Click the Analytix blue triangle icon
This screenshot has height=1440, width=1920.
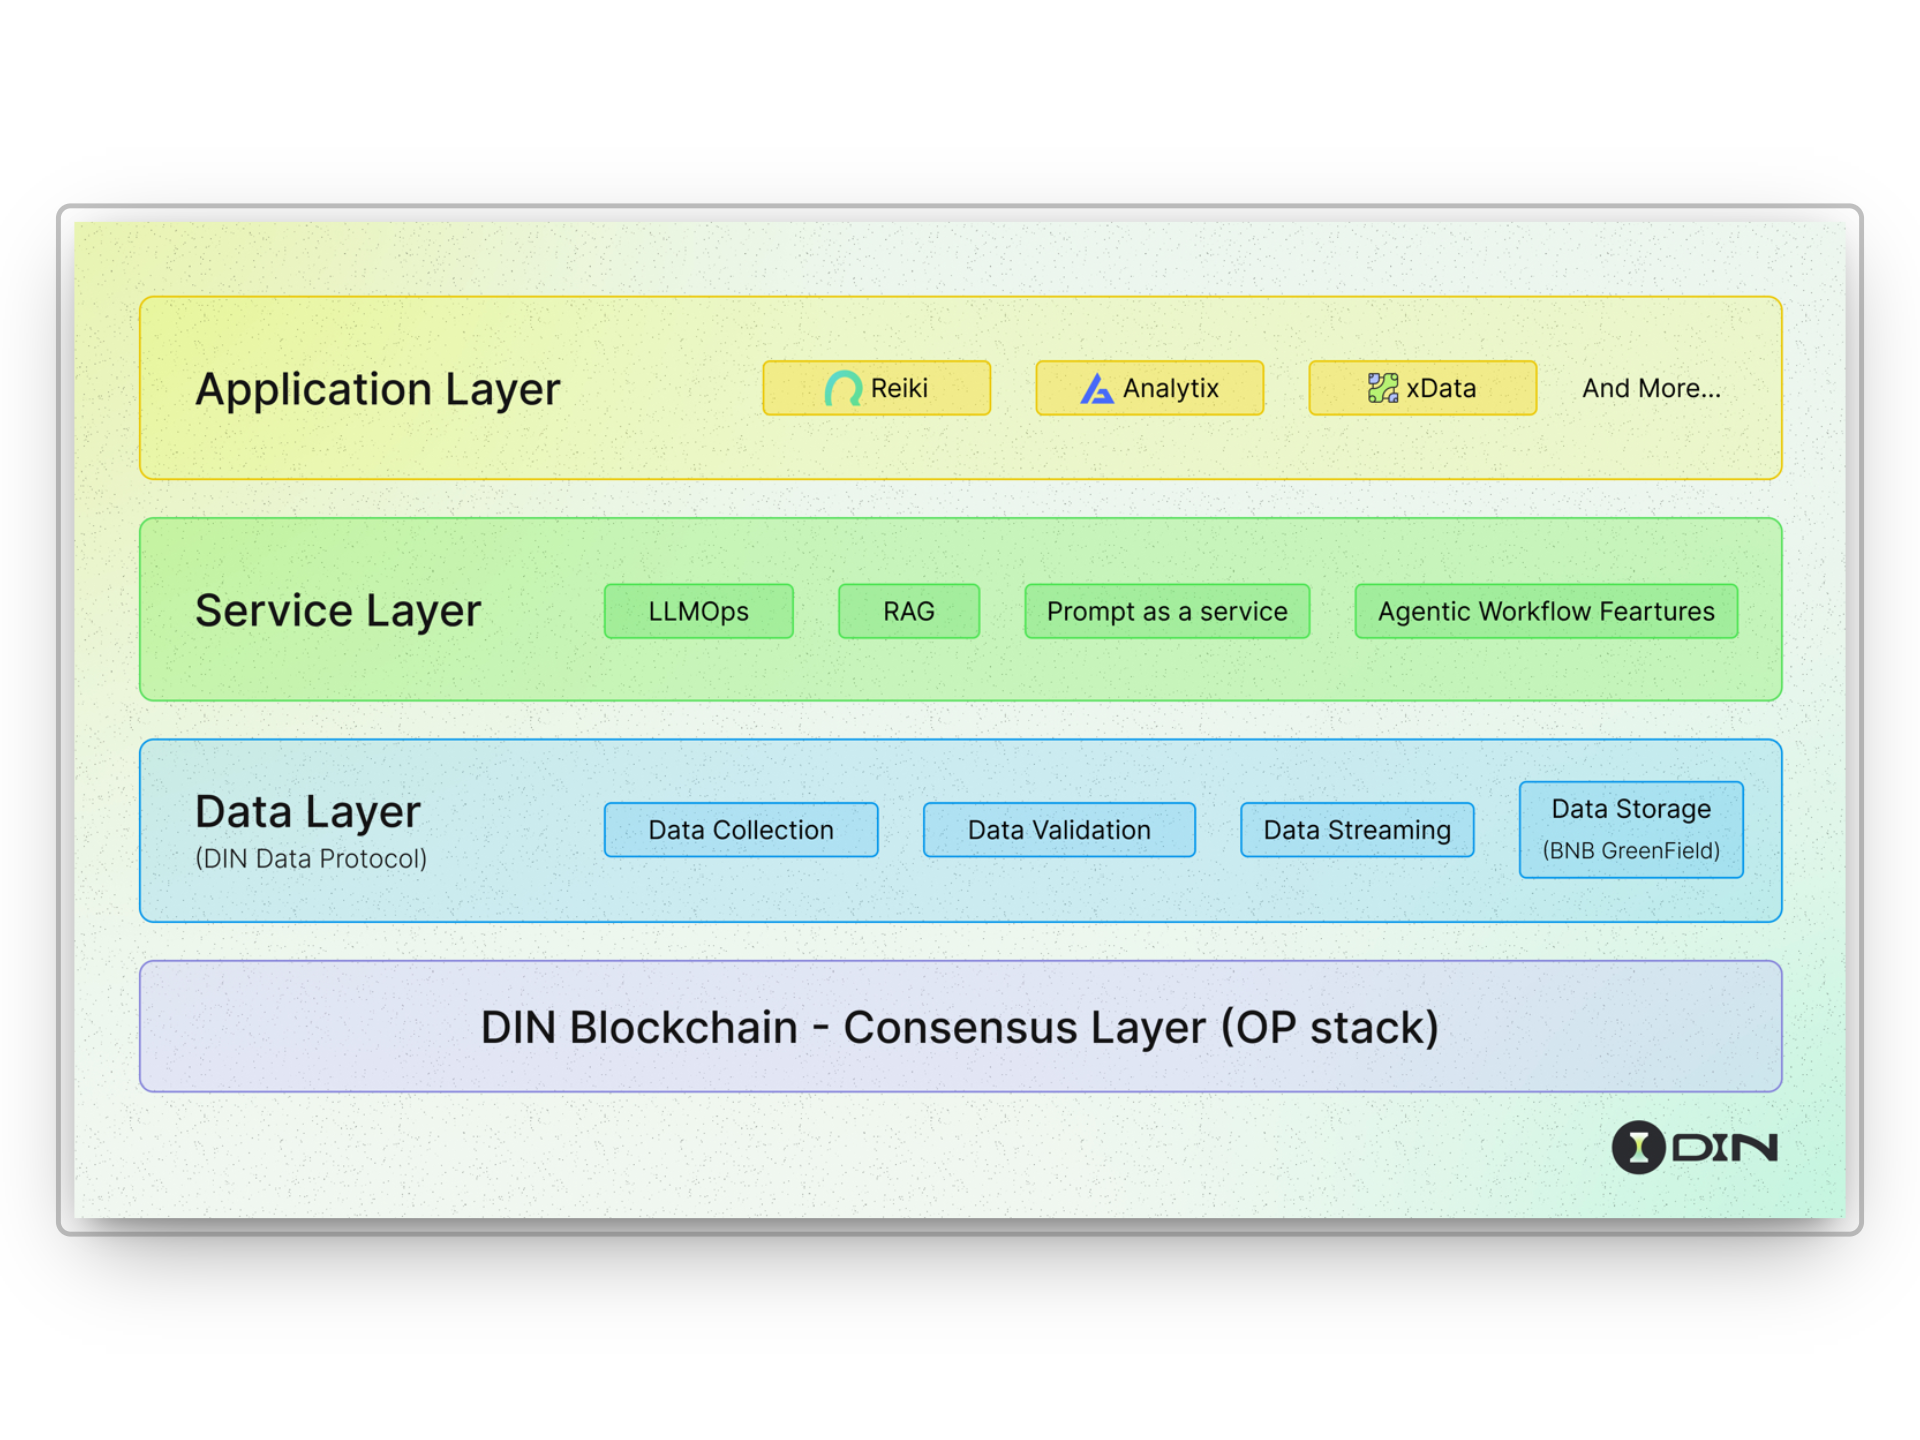click(1097, 389)
